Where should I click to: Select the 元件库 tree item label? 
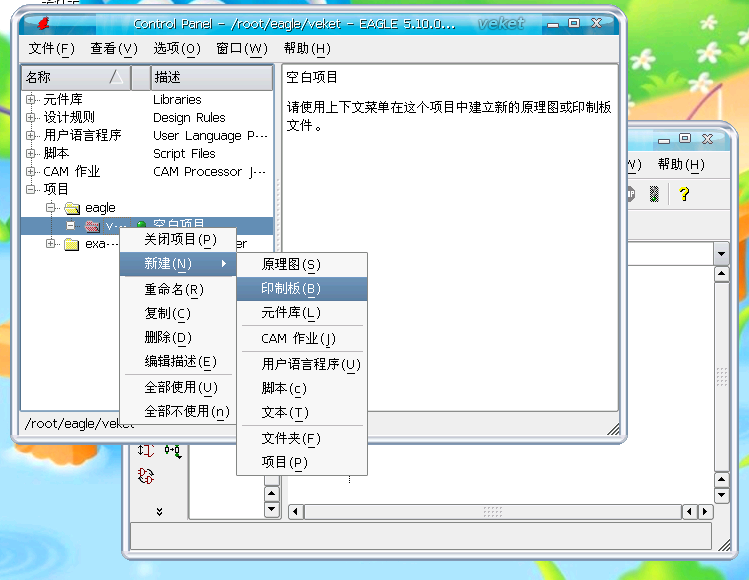[63, 99]
